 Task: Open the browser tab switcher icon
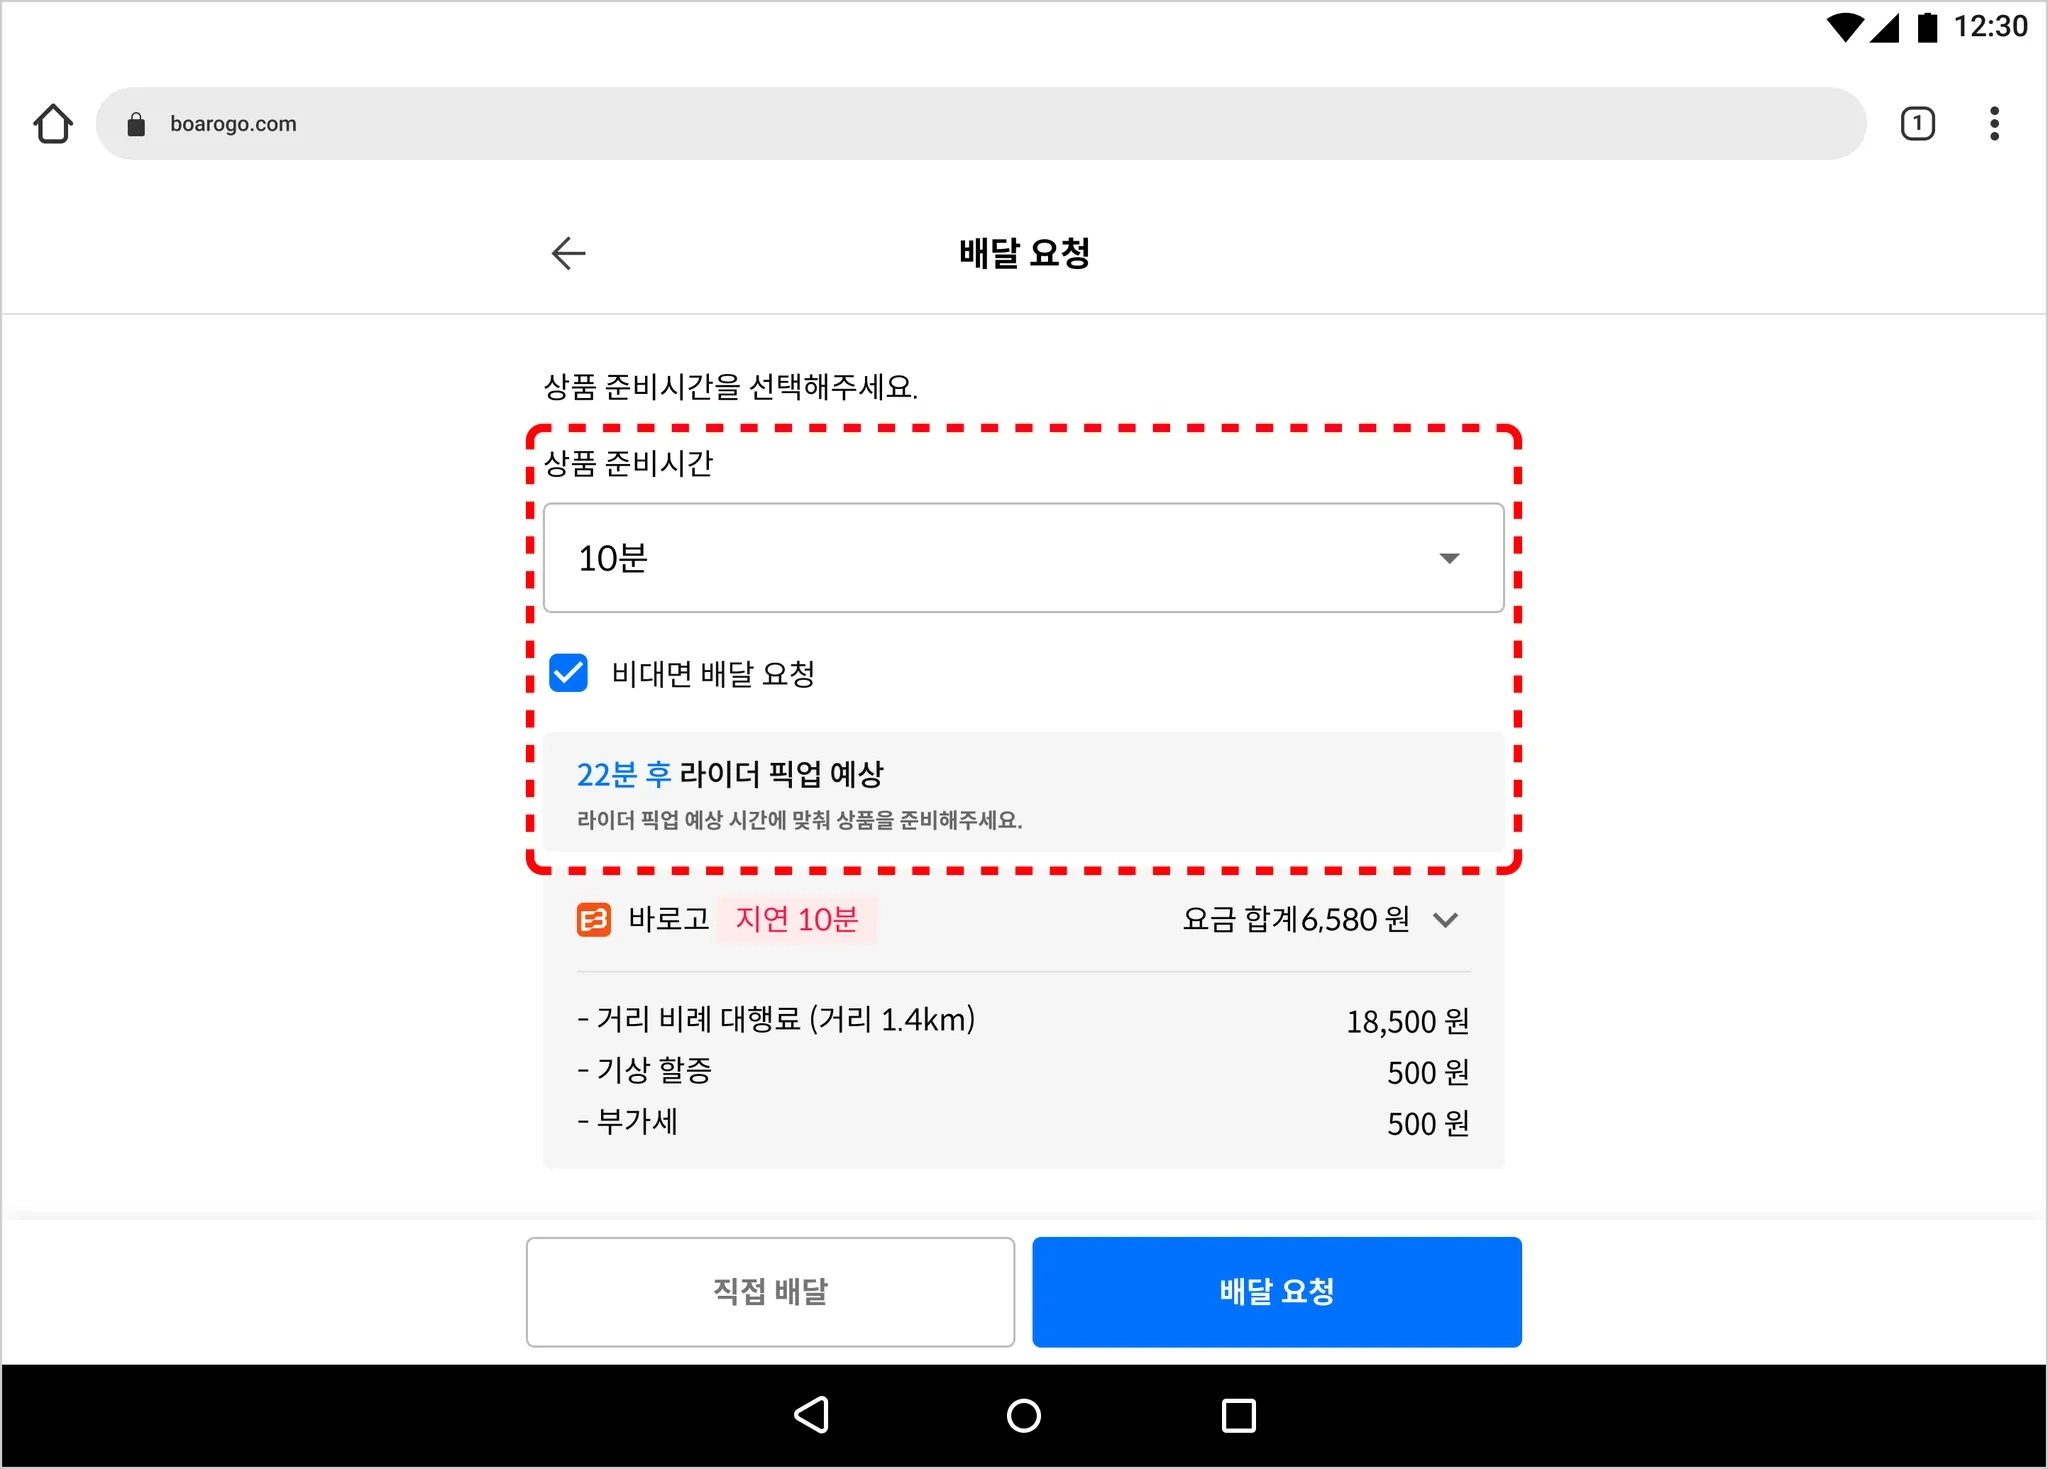(1916, 124)
